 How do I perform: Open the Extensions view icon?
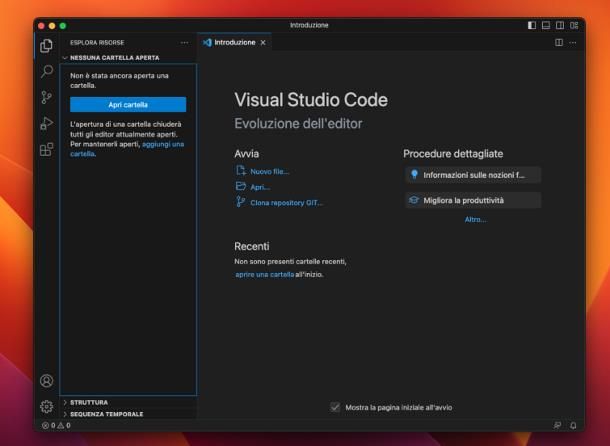click(x=46, y=149)
